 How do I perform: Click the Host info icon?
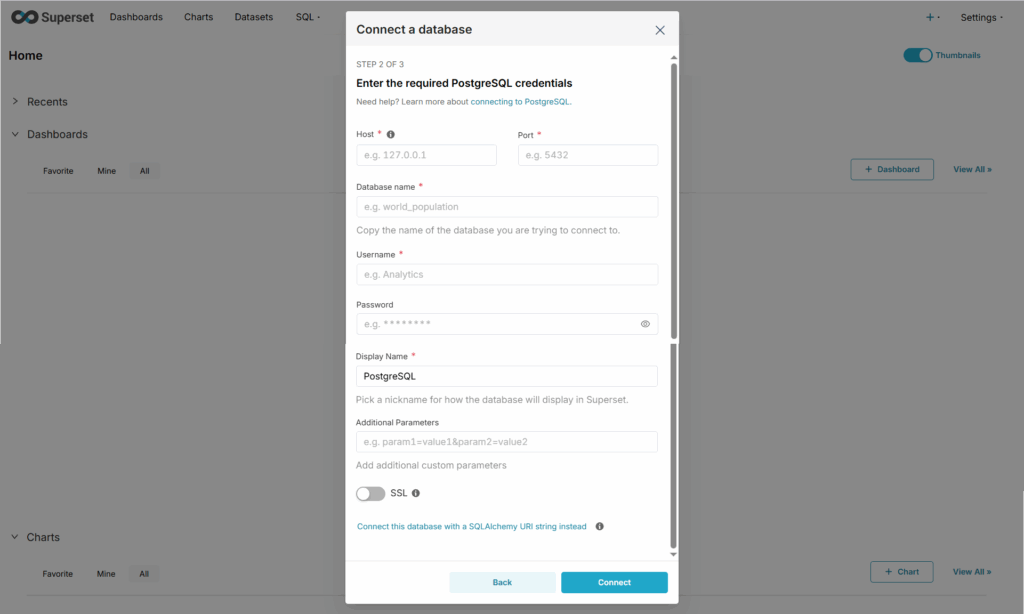point(391,134)
